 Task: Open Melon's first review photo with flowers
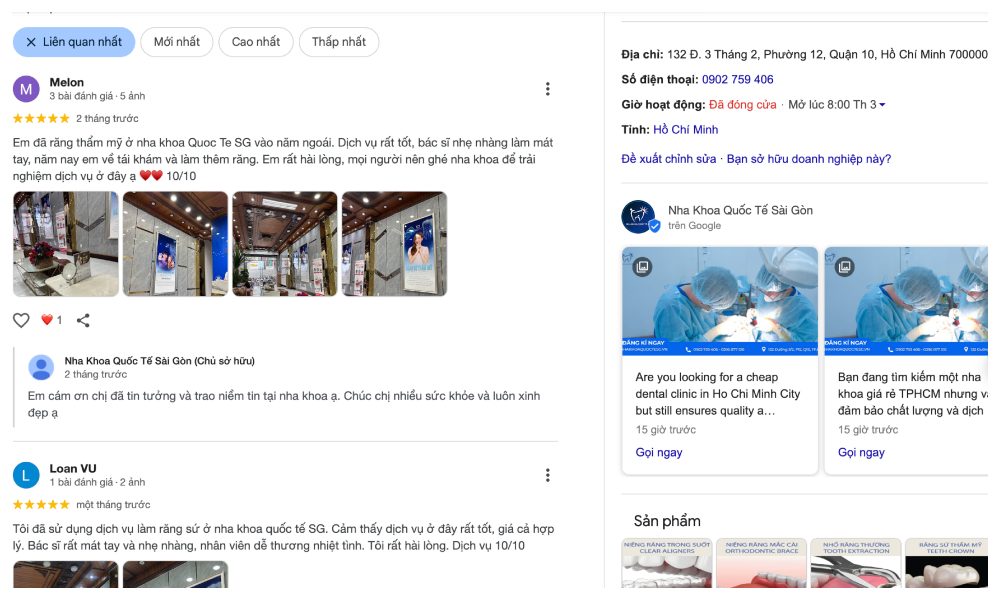(x=66, y=244)
